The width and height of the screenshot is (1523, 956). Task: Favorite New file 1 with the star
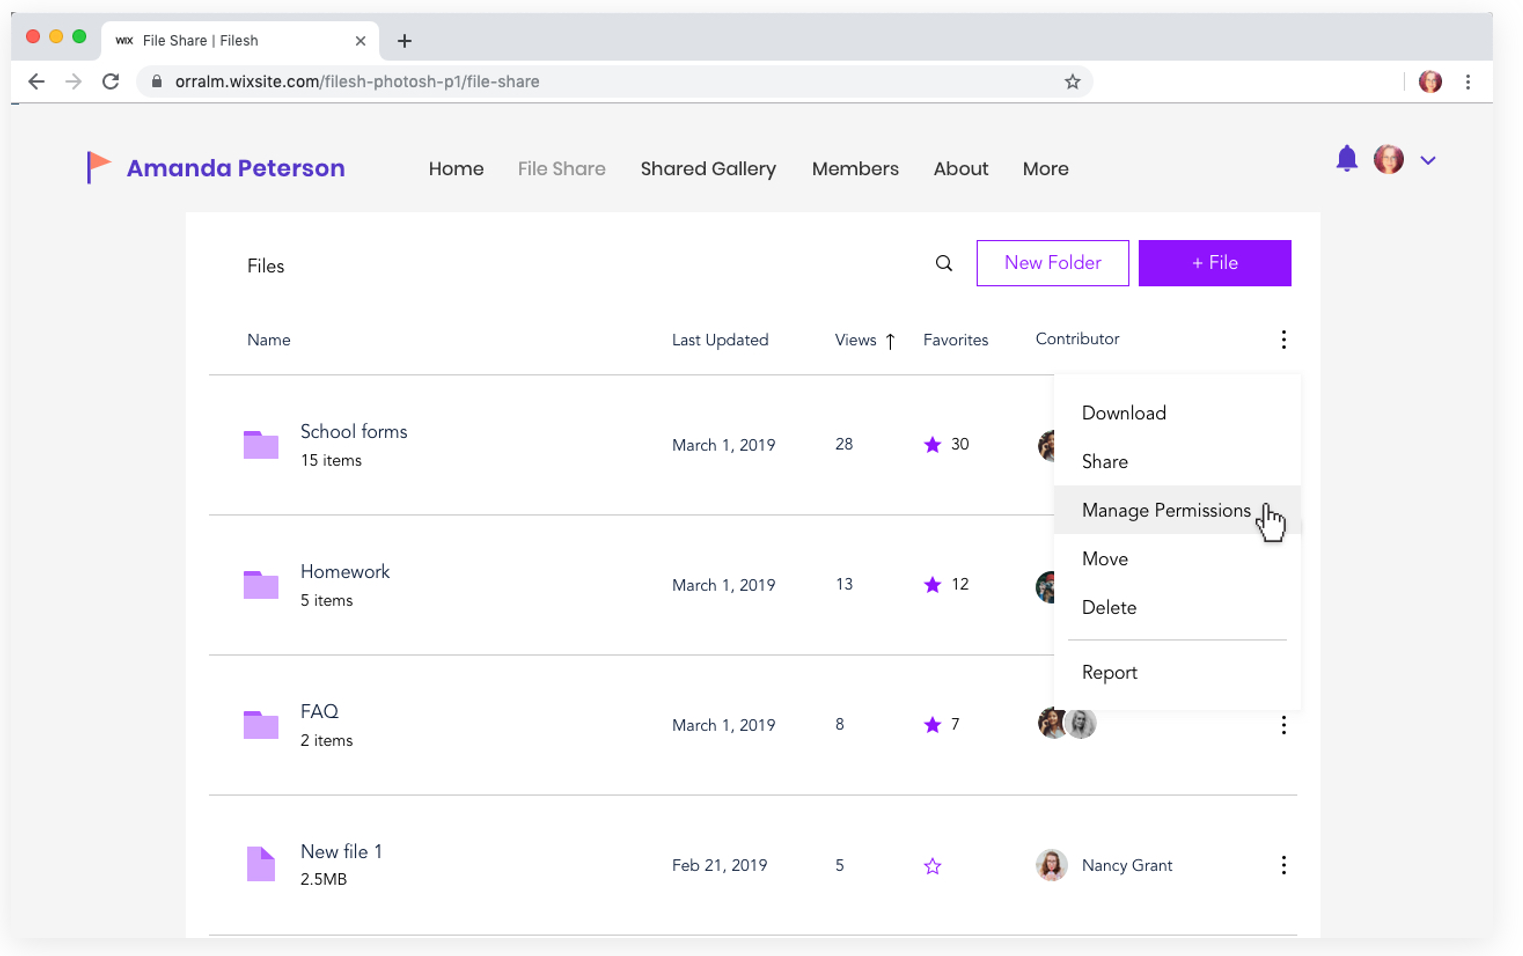coord(932,866)
